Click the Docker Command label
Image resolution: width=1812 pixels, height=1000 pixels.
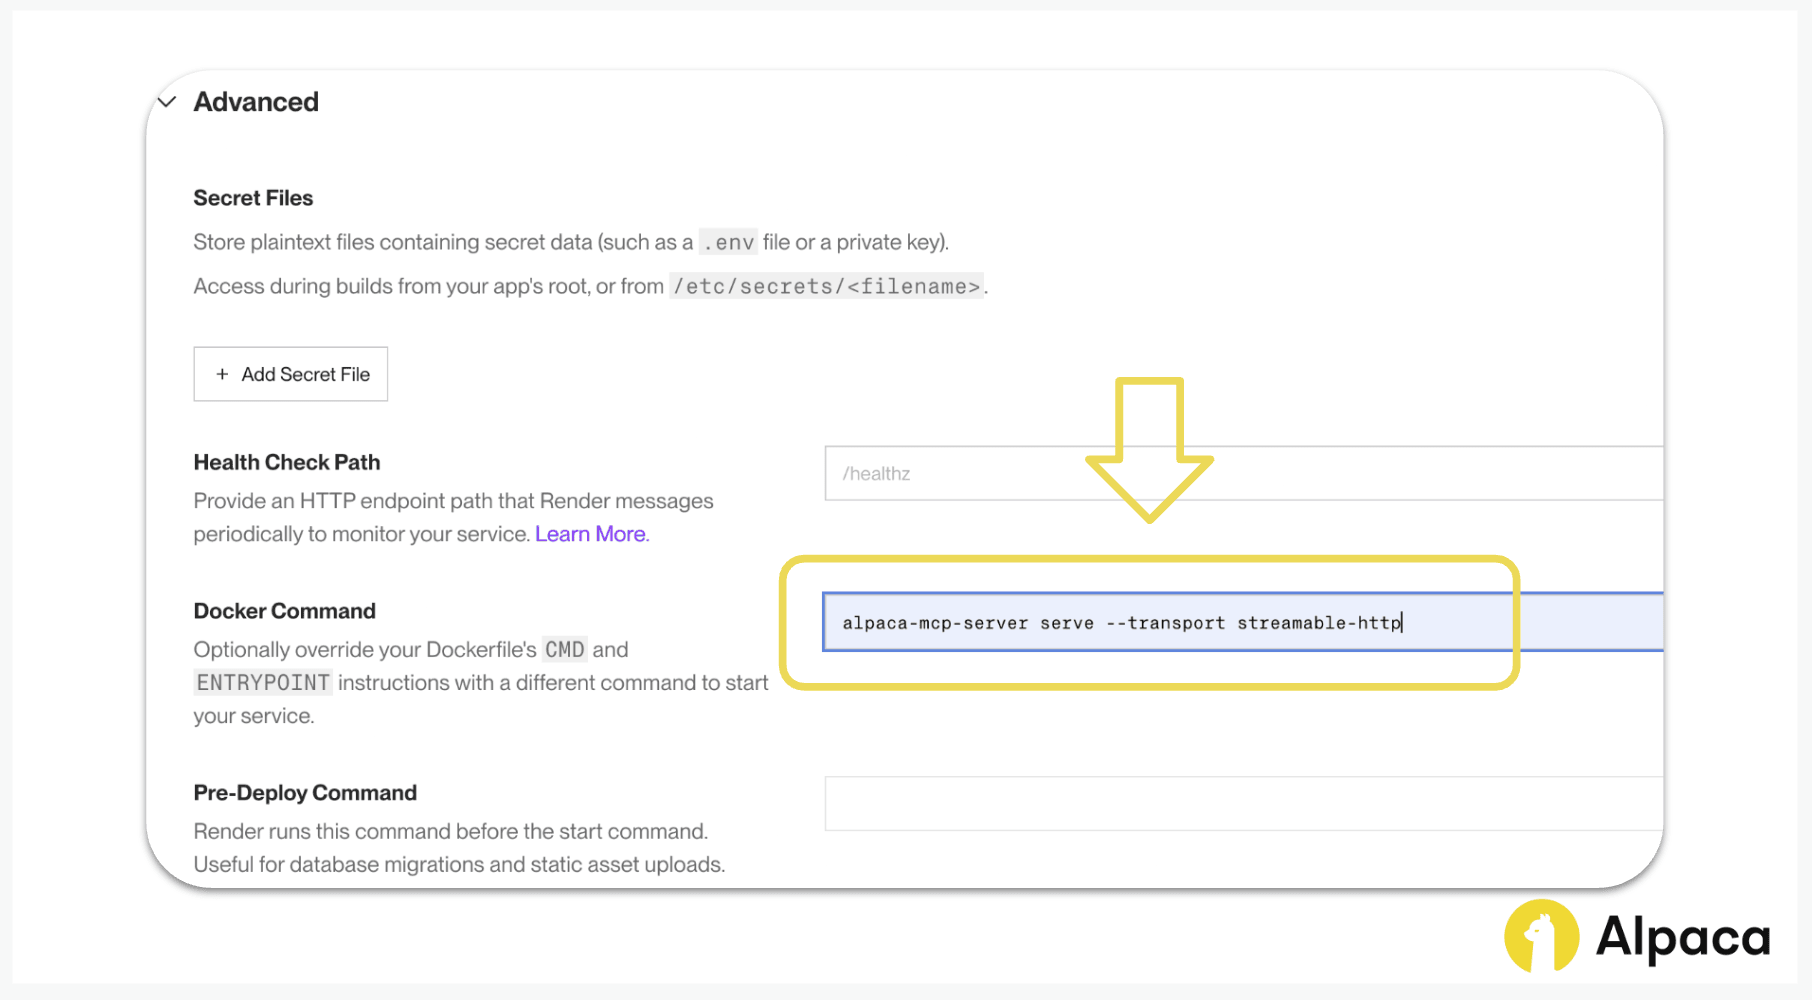point(285,611)
